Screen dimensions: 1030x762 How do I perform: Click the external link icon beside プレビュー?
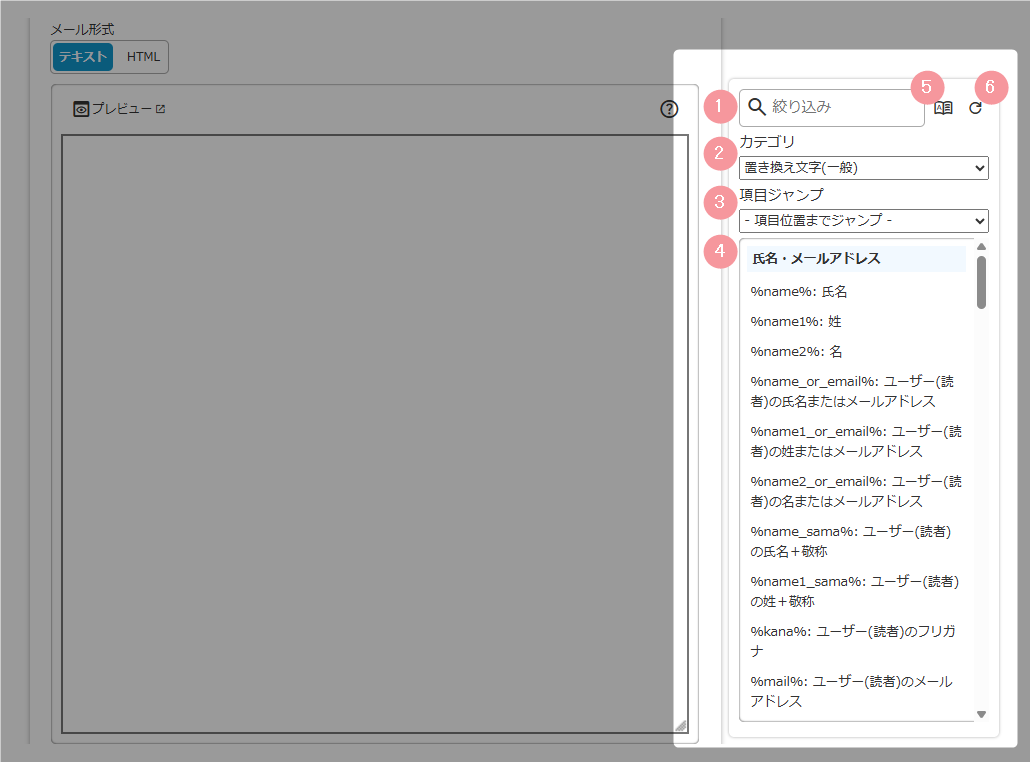tap(160, 109)
